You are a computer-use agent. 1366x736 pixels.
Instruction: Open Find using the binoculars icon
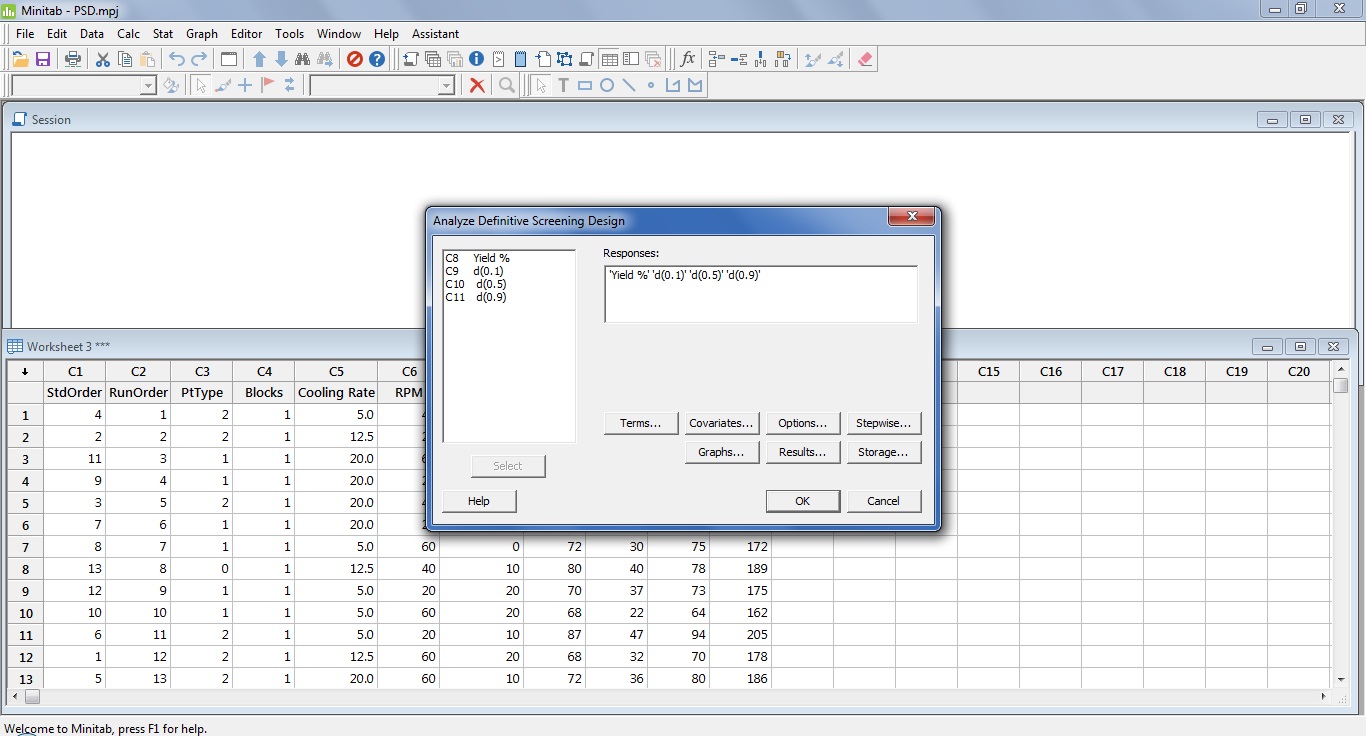pos(304,59)
